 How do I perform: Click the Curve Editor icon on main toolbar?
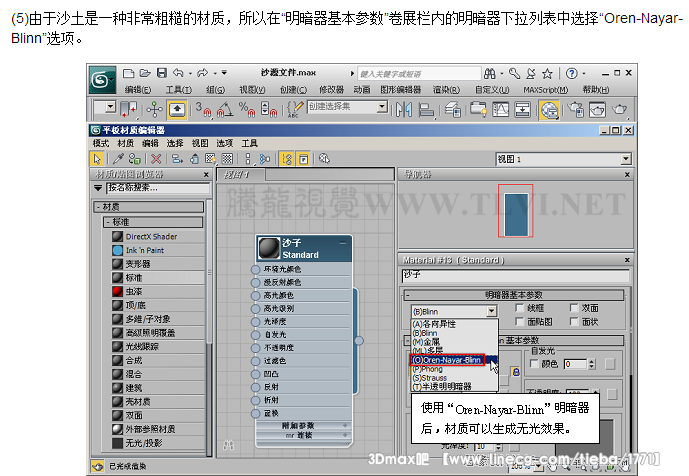point(500,109)
